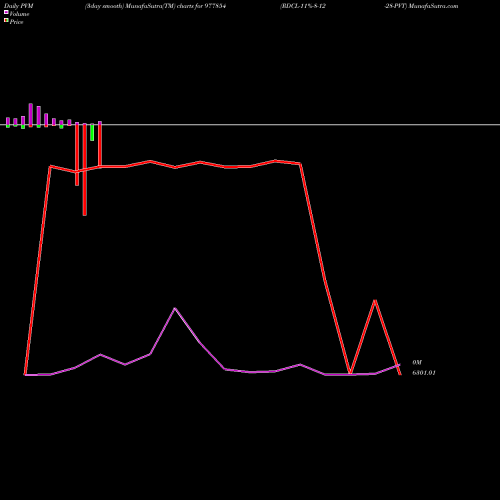Image resolution: width=500 pixels, height=500 pixels.
Task: Click the red price line's late spike peak
Action: coord(375,300)
